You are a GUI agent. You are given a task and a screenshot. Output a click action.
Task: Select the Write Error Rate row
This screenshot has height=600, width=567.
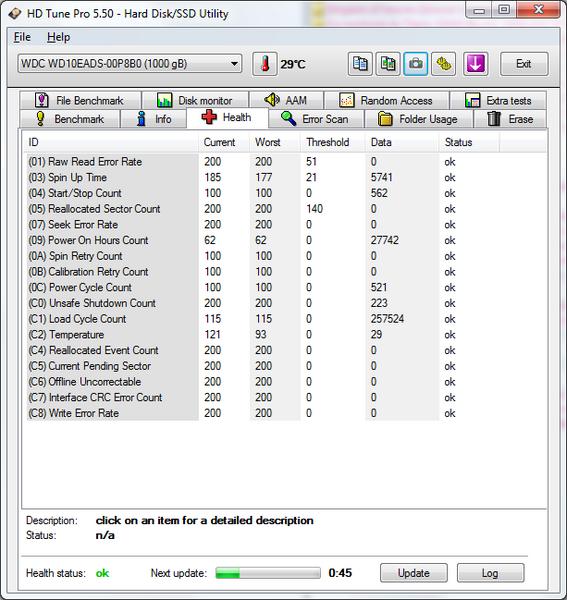[x=264, y=413]
